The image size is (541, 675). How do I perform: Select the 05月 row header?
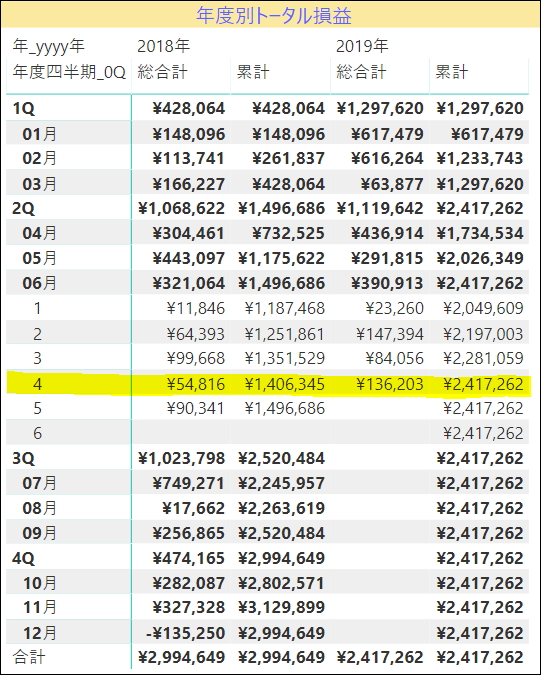39,258
